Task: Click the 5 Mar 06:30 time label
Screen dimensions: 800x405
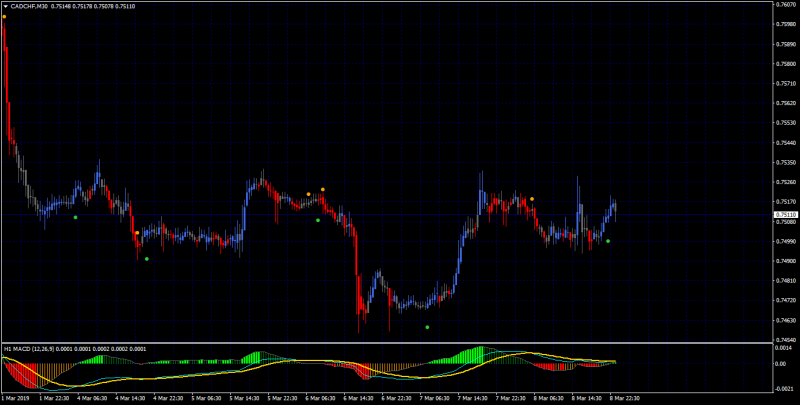Action: [x=206, y=398]
